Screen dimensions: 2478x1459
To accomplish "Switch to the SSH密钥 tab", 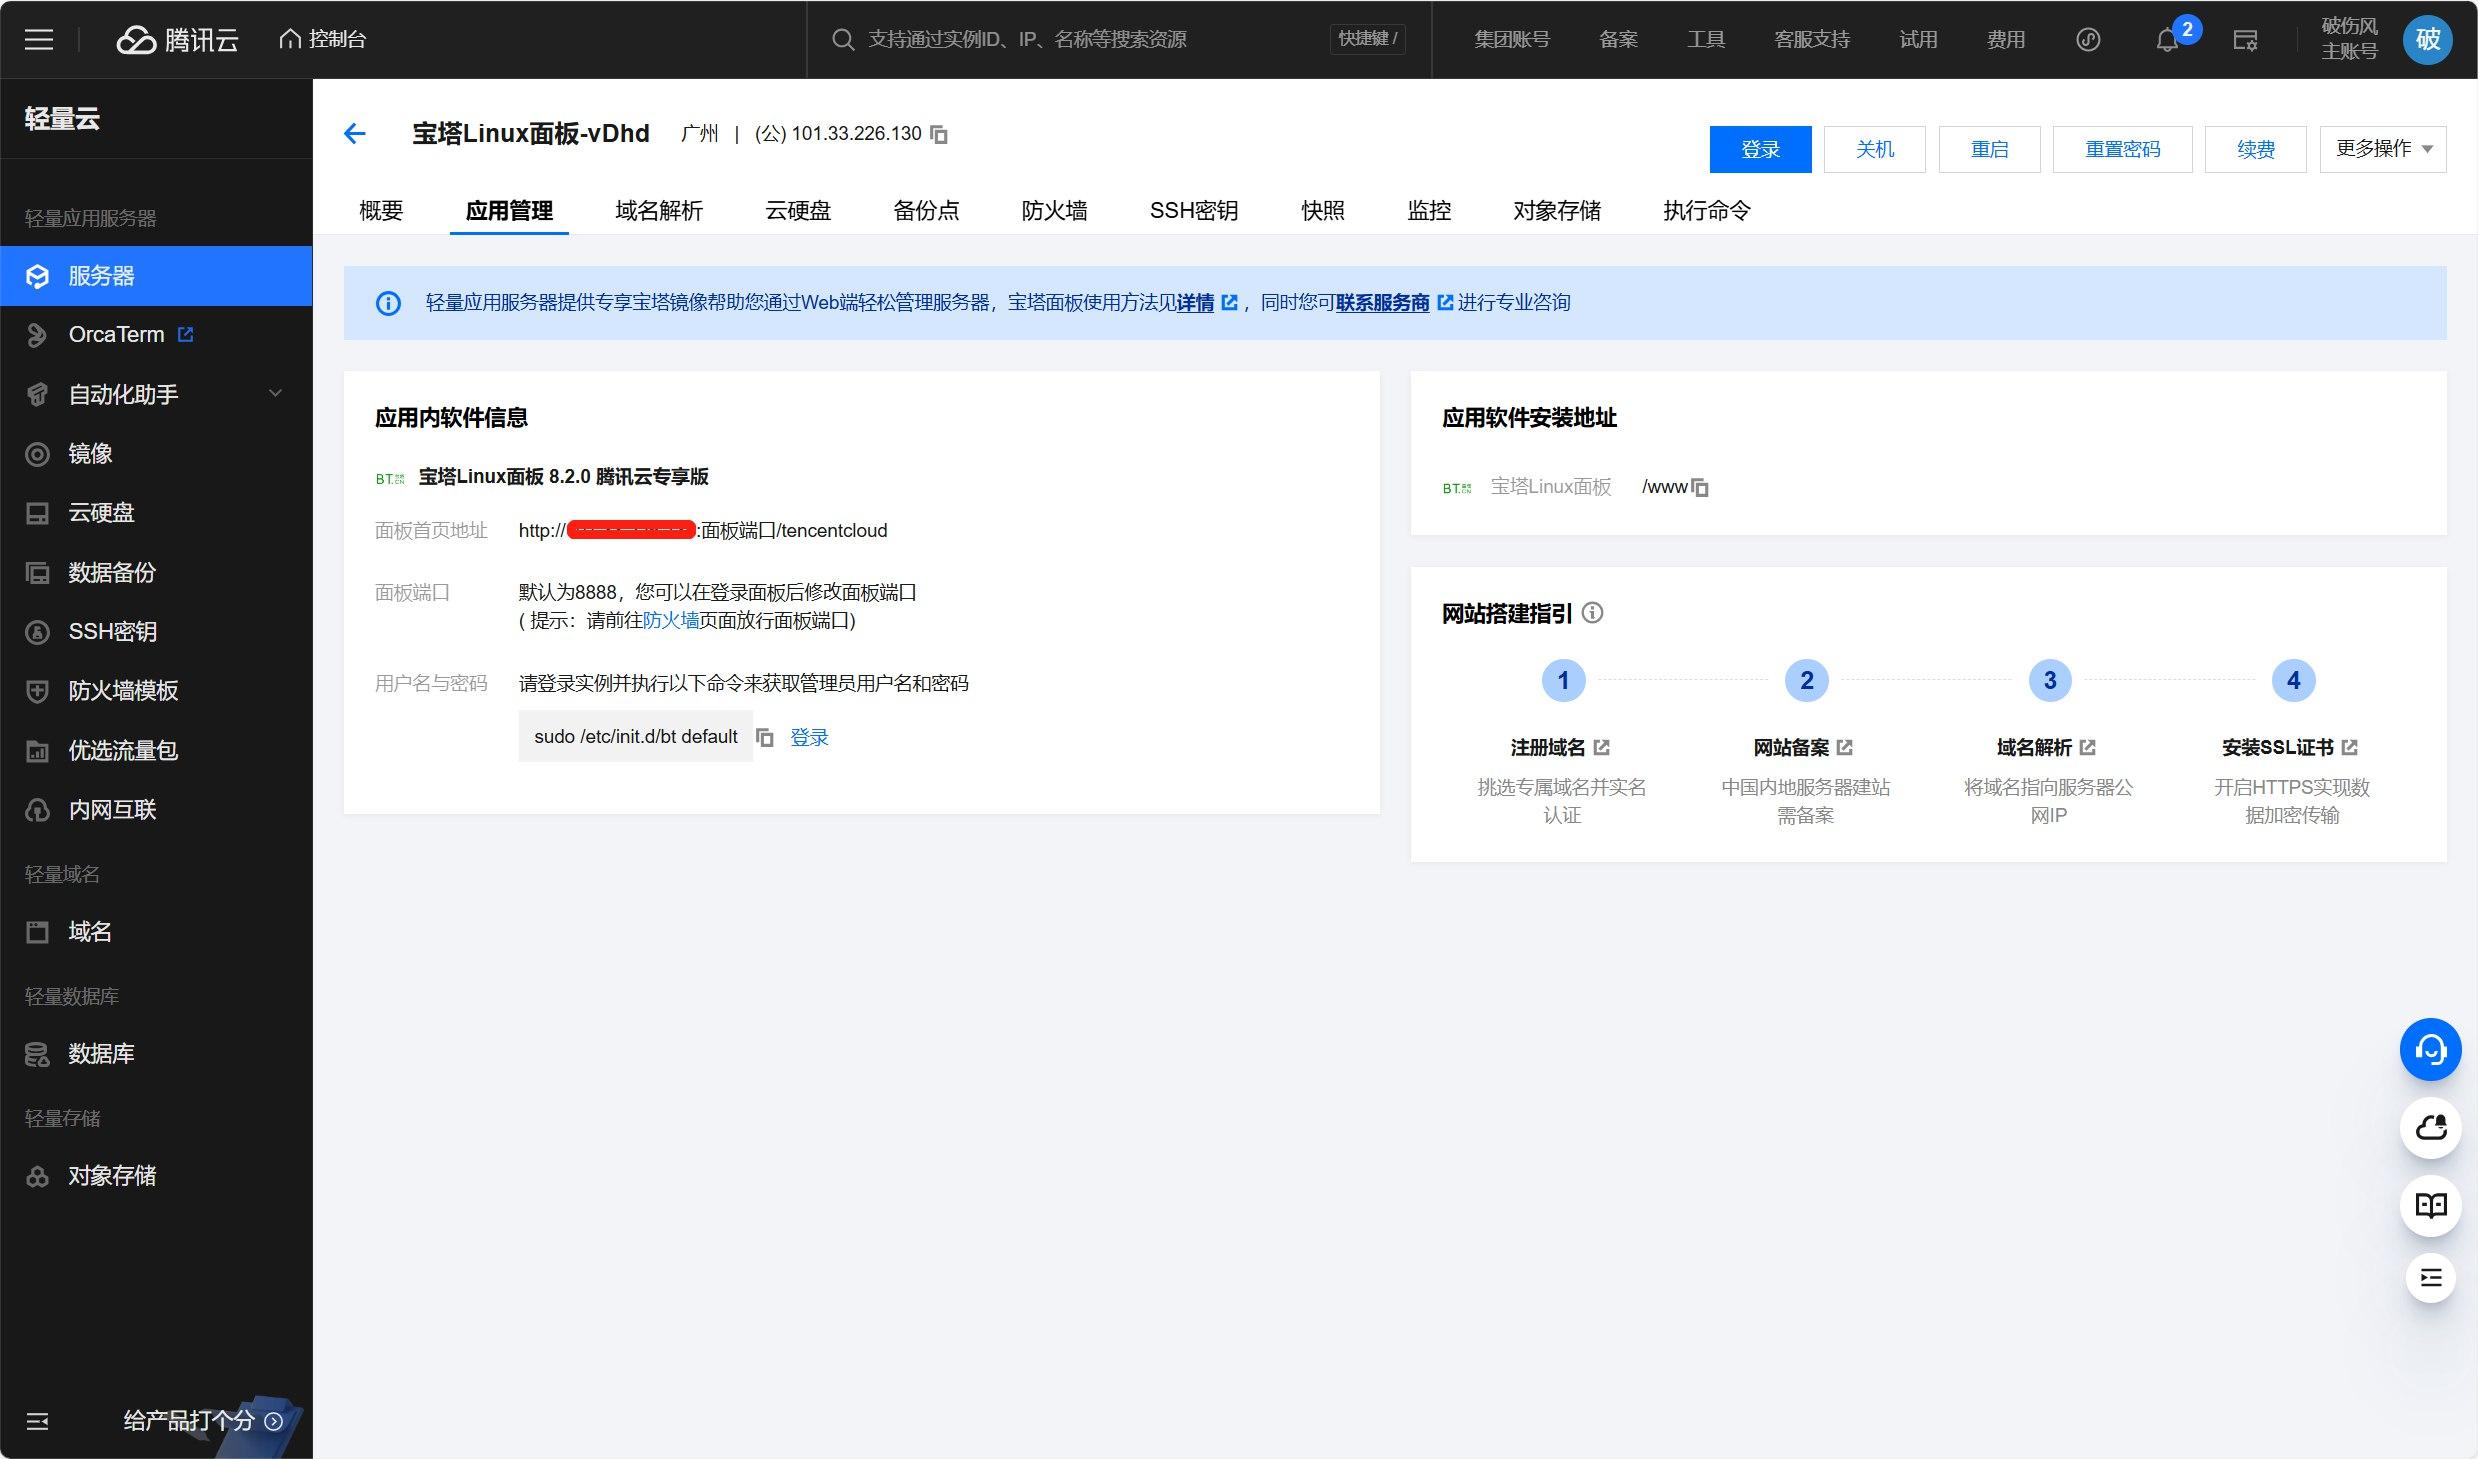I will pos(1194,210).
